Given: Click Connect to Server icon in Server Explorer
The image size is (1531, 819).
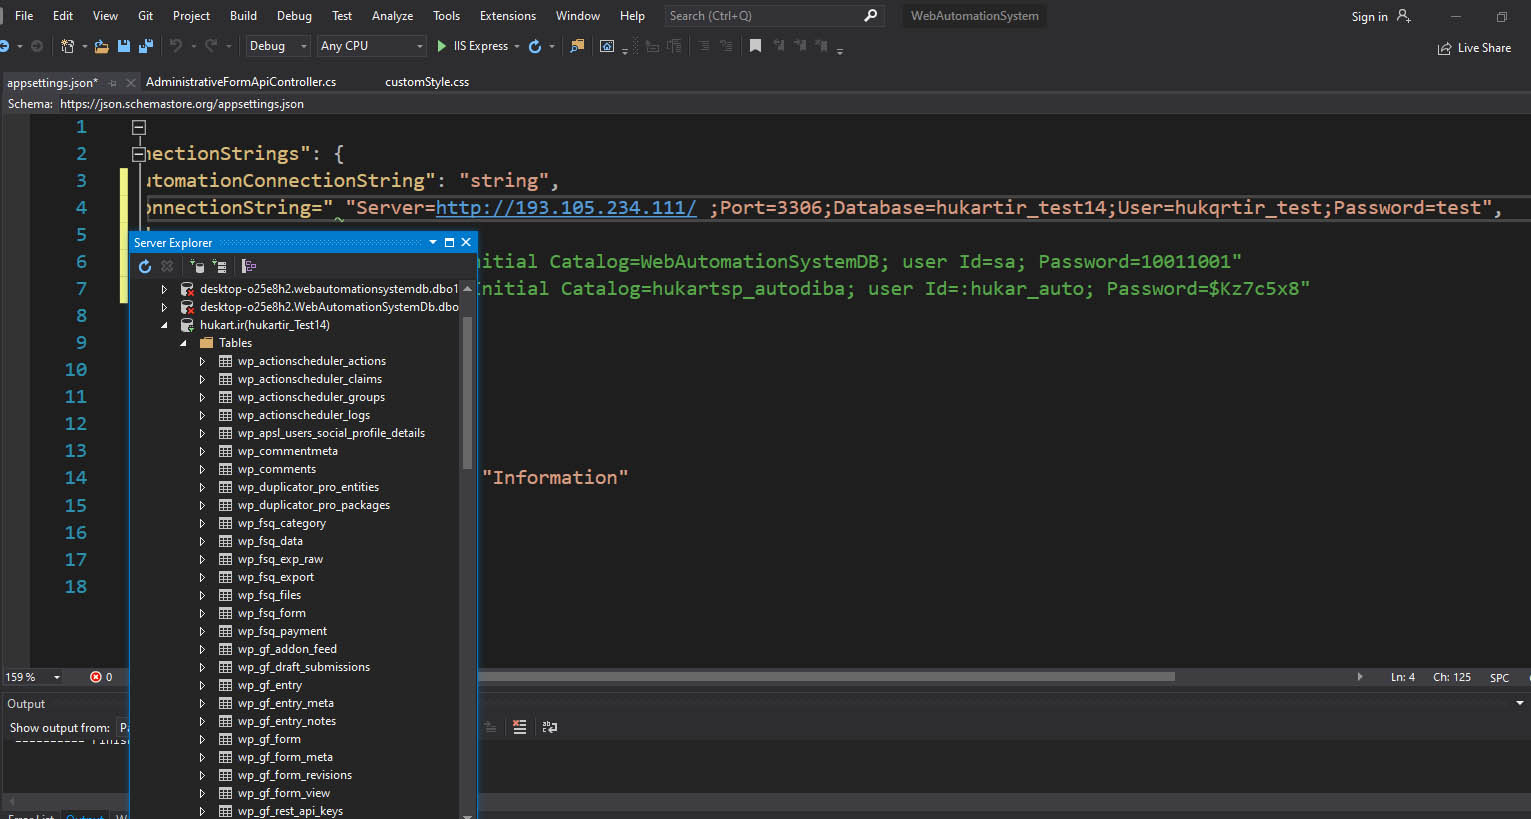Looking at the screenshot, I should pos(219,266).
